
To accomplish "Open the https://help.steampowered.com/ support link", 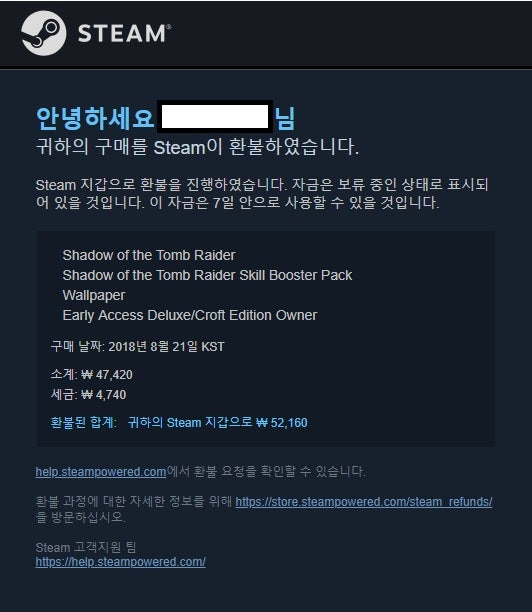I will pyautogui.click(x=121, y=562).
